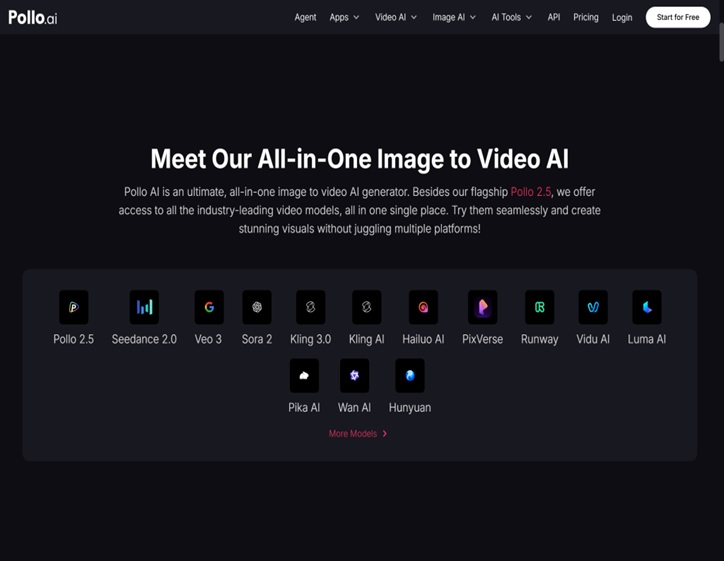Viewport: 724px width, 561px height.
Task: Click the Luma AI label text
Action: [646, 339]
